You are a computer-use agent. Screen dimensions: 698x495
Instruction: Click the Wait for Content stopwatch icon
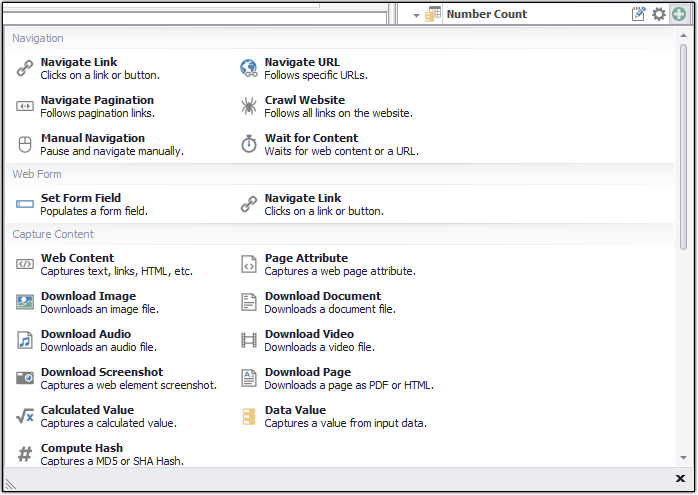249,144
